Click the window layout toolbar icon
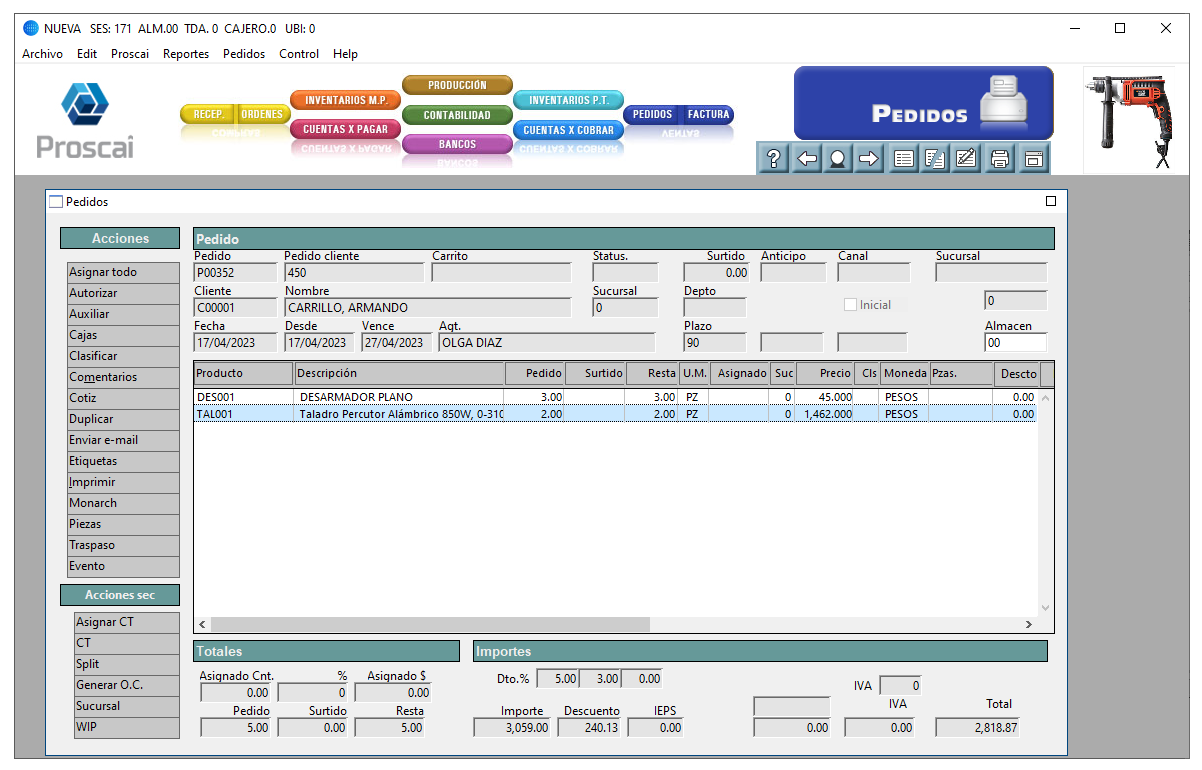Viewport: 1202px width, 770px height. 1033,158
